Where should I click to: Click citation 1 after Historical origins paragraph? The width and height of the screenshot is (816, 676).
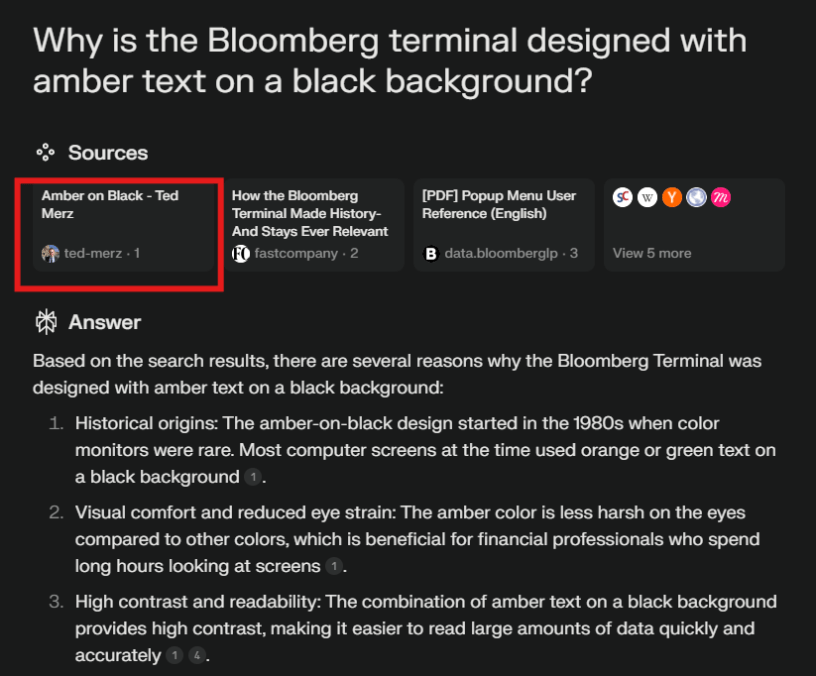coord(255,477)
